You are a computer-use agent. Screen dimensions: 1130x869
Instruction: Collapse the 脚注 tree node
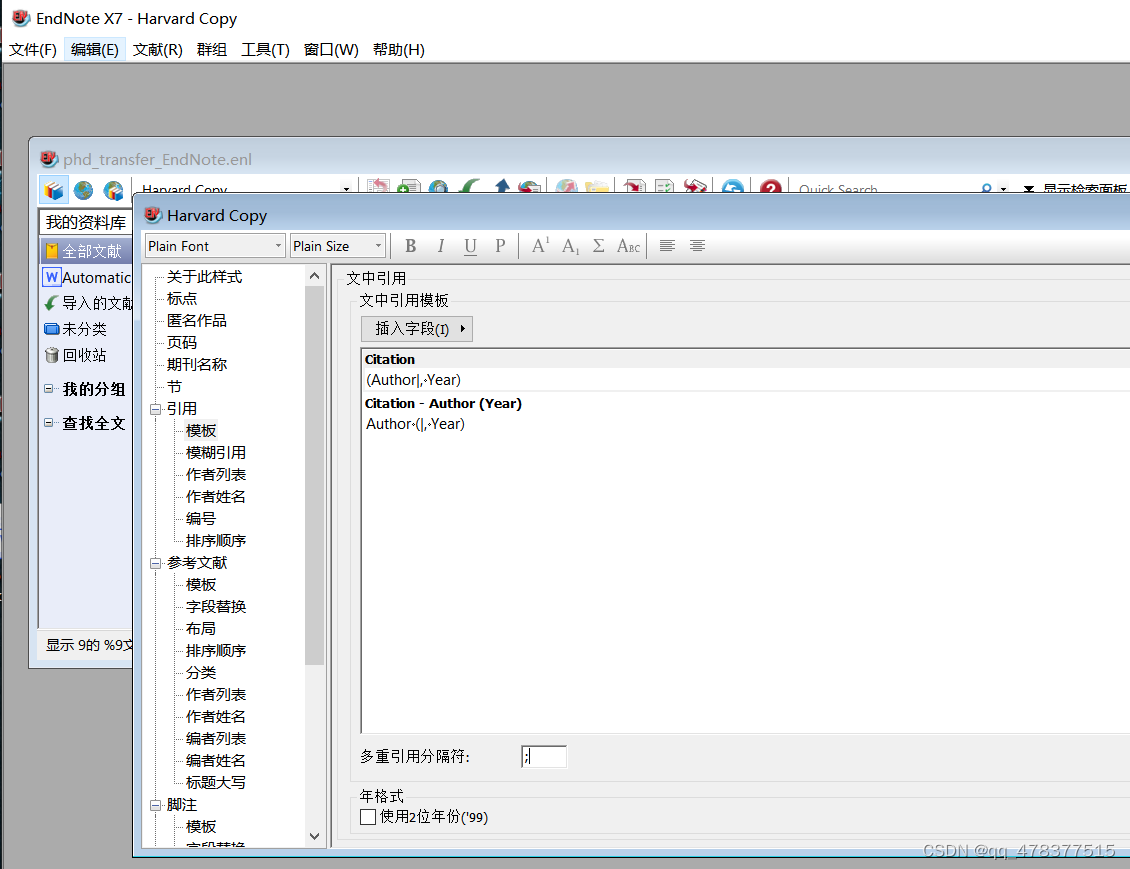pyautogui.click(x=155, y=806)
